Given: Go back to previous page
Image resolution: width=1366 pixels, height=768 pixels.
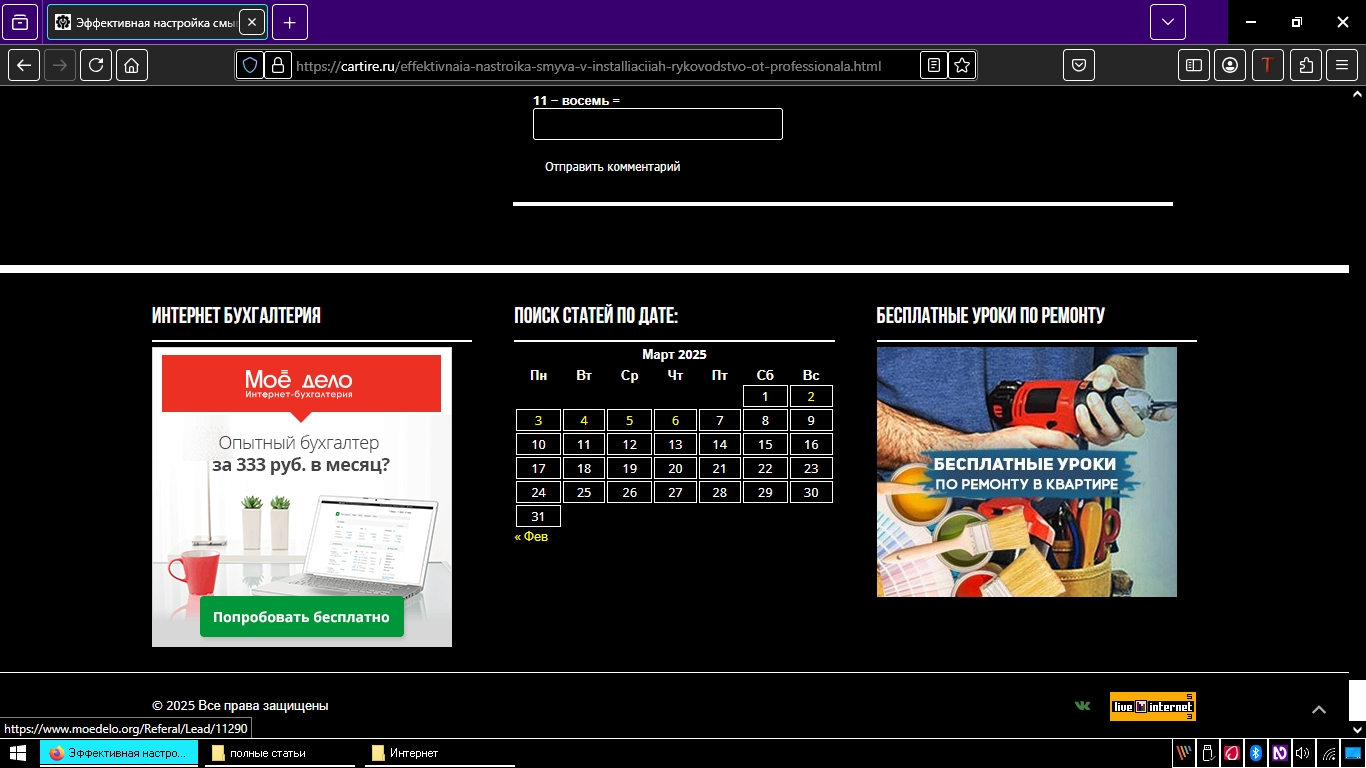Looking at the screenshot, I should (24, 65).
